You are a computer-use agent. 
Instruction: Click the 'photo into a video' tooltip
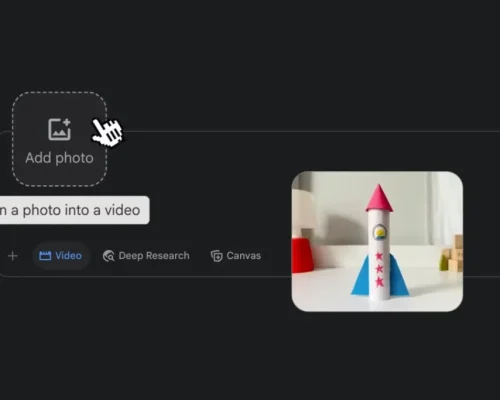pos(75,210)
